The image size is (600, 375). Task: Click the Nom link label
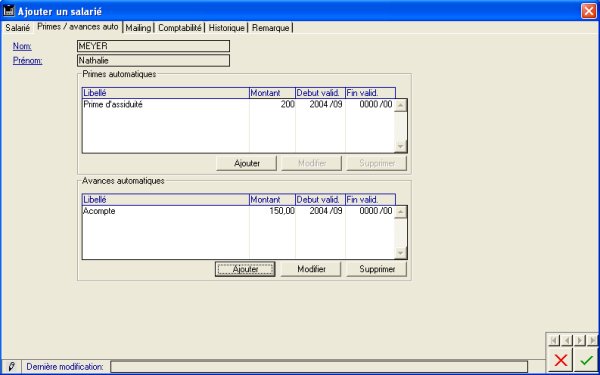[x=22, y=46]
